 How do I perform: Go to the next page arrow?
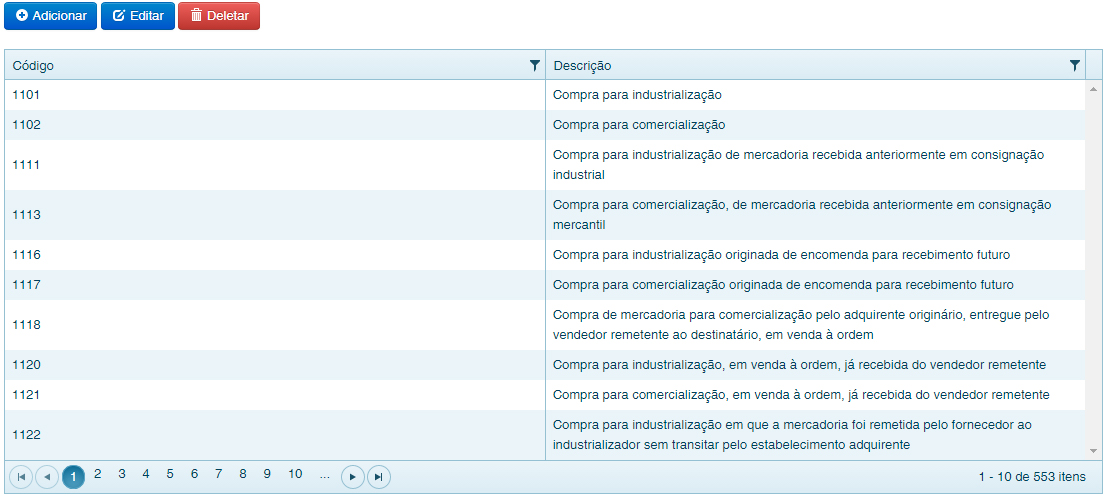click(353, 477)
